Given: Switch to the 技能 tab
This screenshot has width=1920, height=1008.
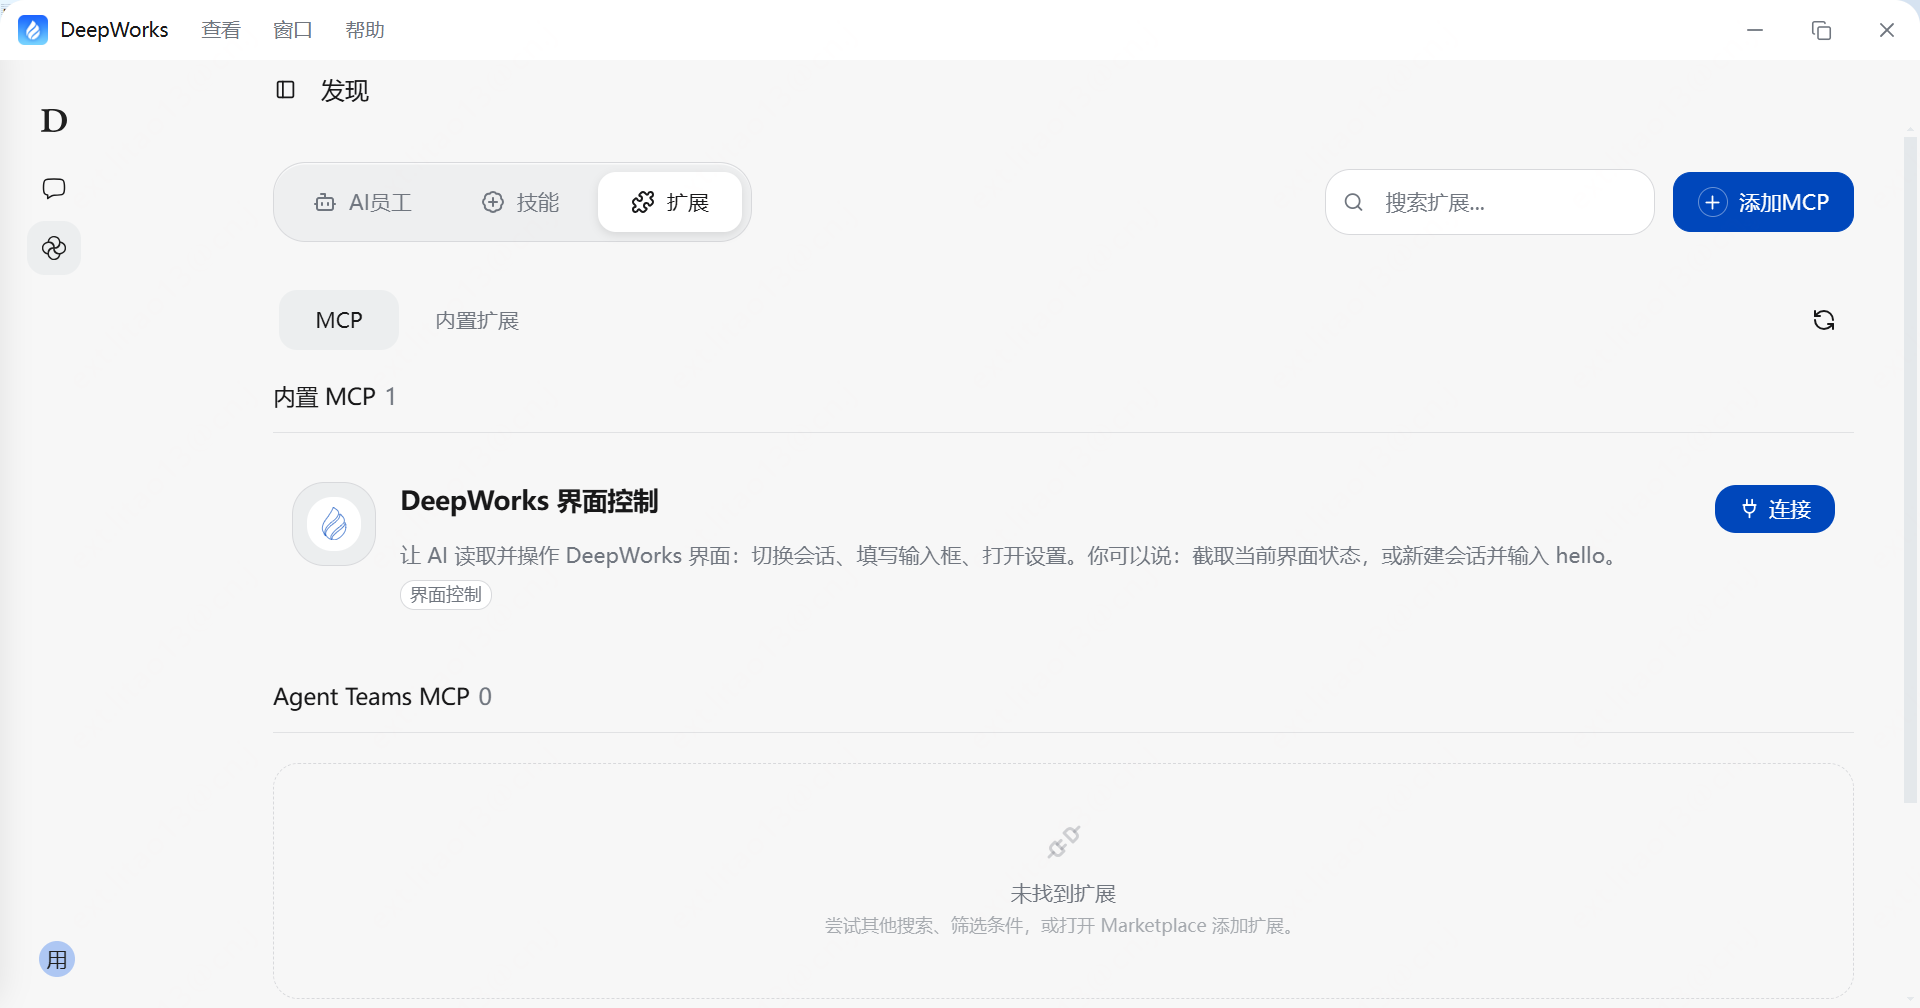Looking at the screenshot, I should 521,202.
